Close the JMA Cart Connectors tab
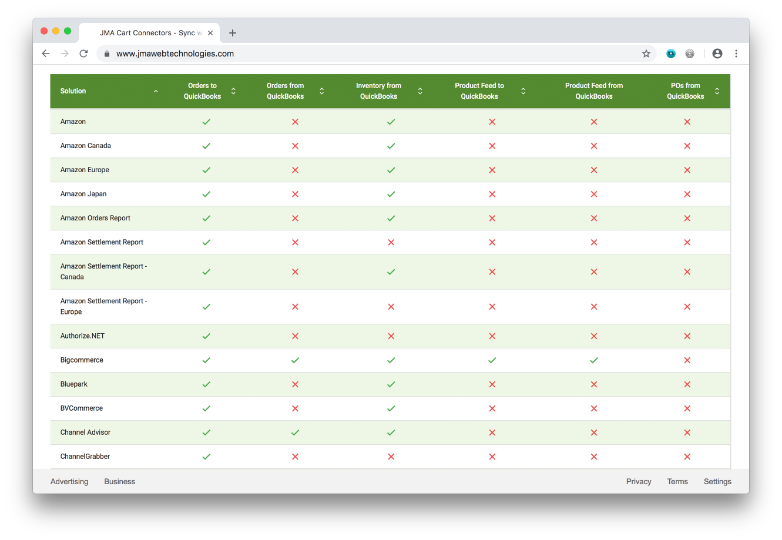Image resolution: width=782 pixels, height=540 pixels. click(210, 33)
